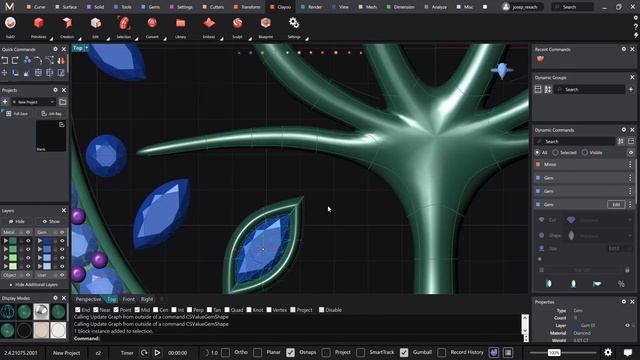Switch to the Front viewport tab
The width and height of the screenshot is (640, 360).
[129, 299]
